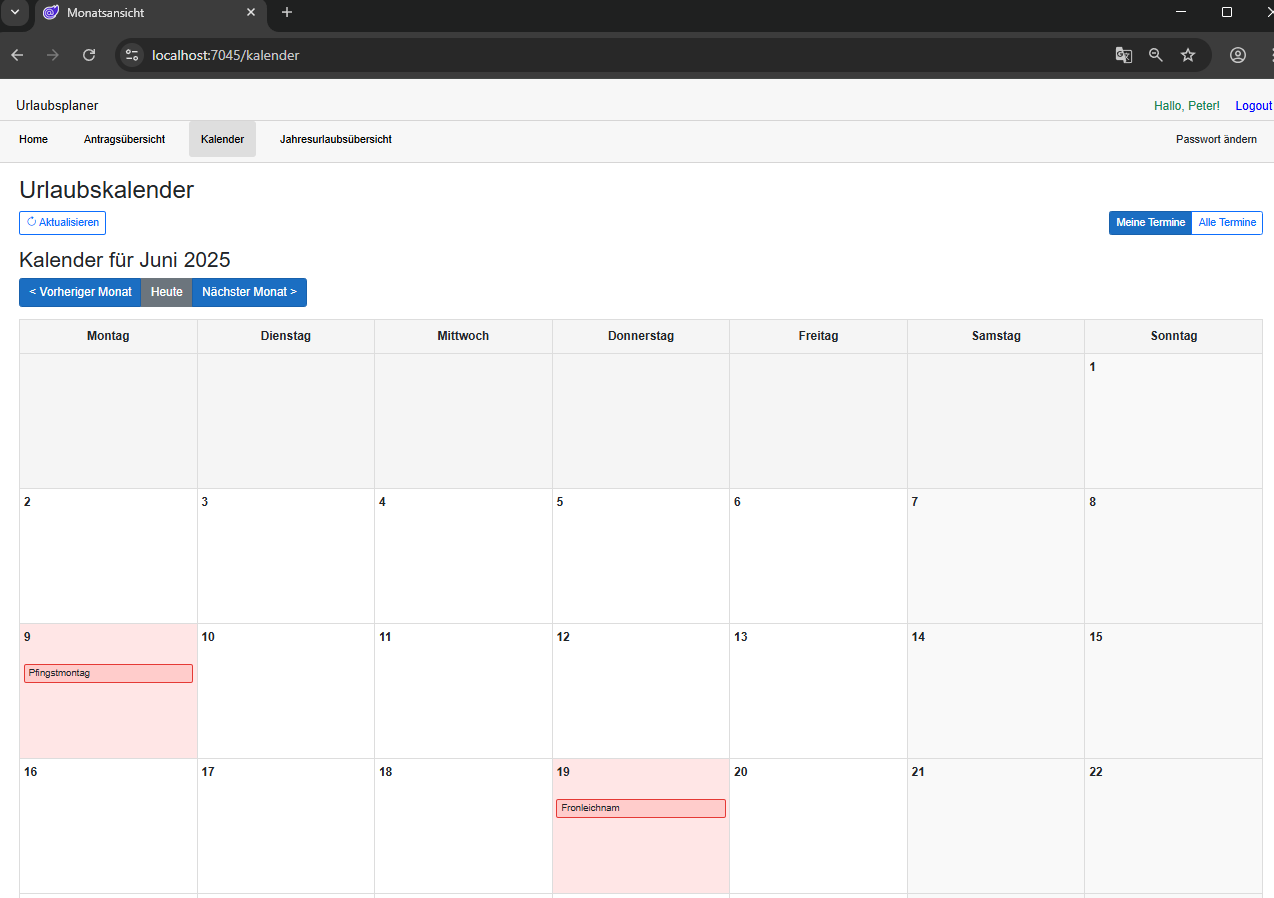Expand the tab search dropdown arrow
The width and height of the screenshot is (1274, 898).
coord(14,12)
